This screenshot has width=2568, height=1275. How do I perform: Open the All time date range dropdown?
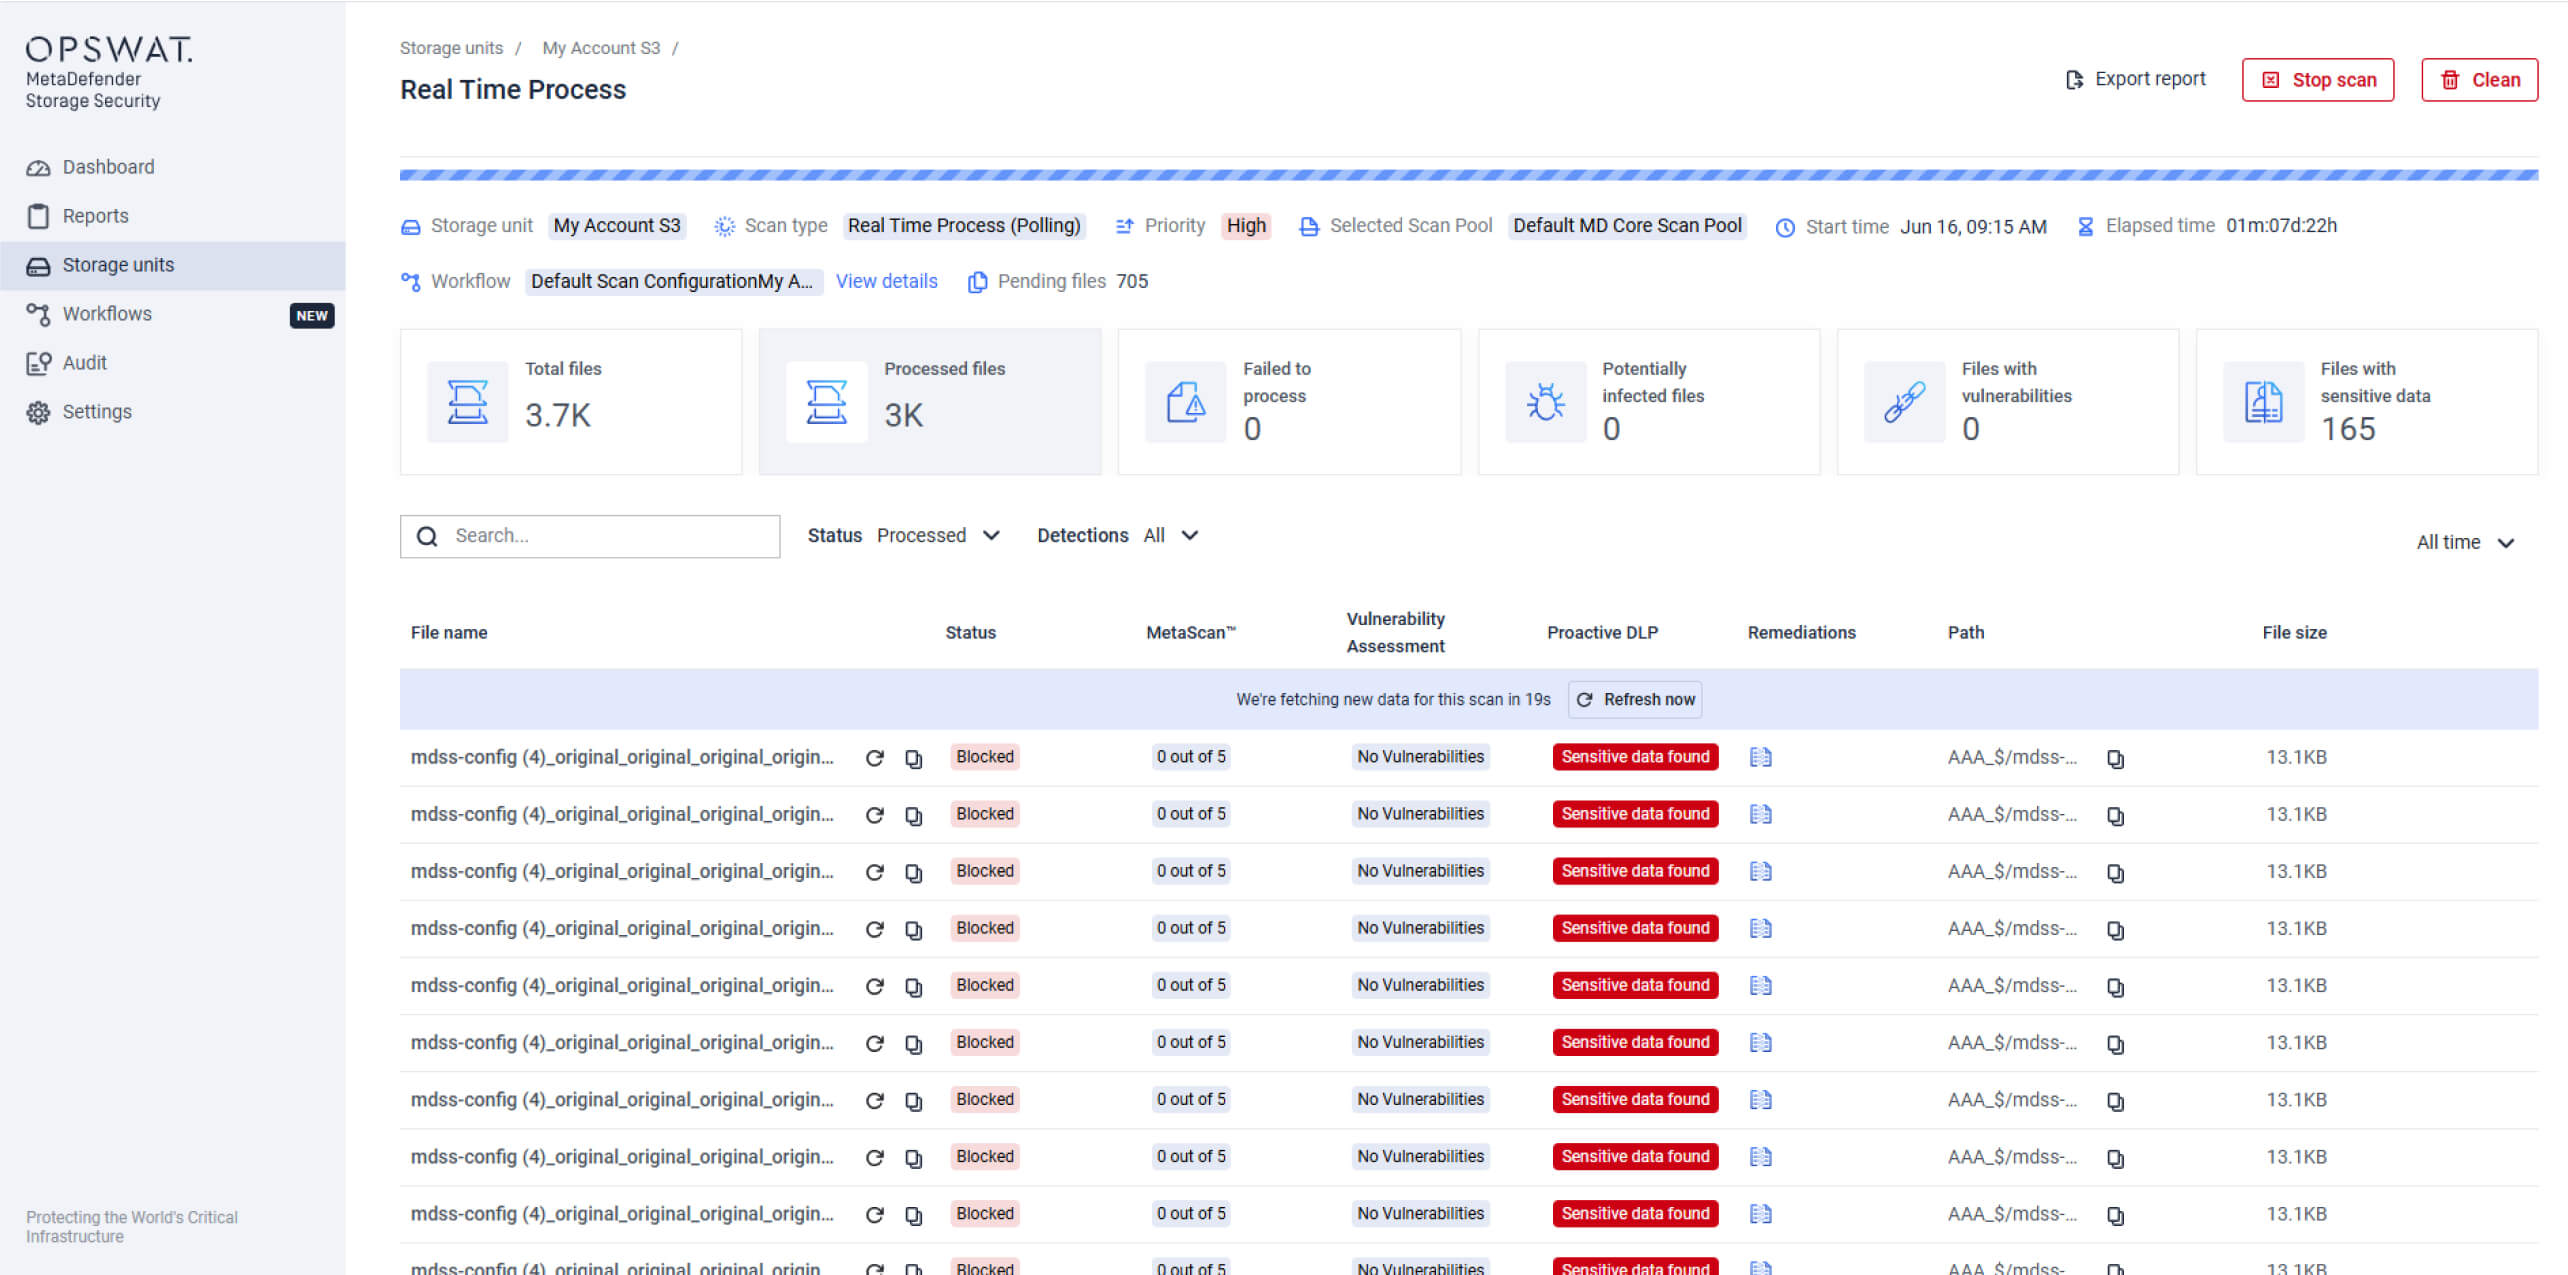pos(2465,542)
